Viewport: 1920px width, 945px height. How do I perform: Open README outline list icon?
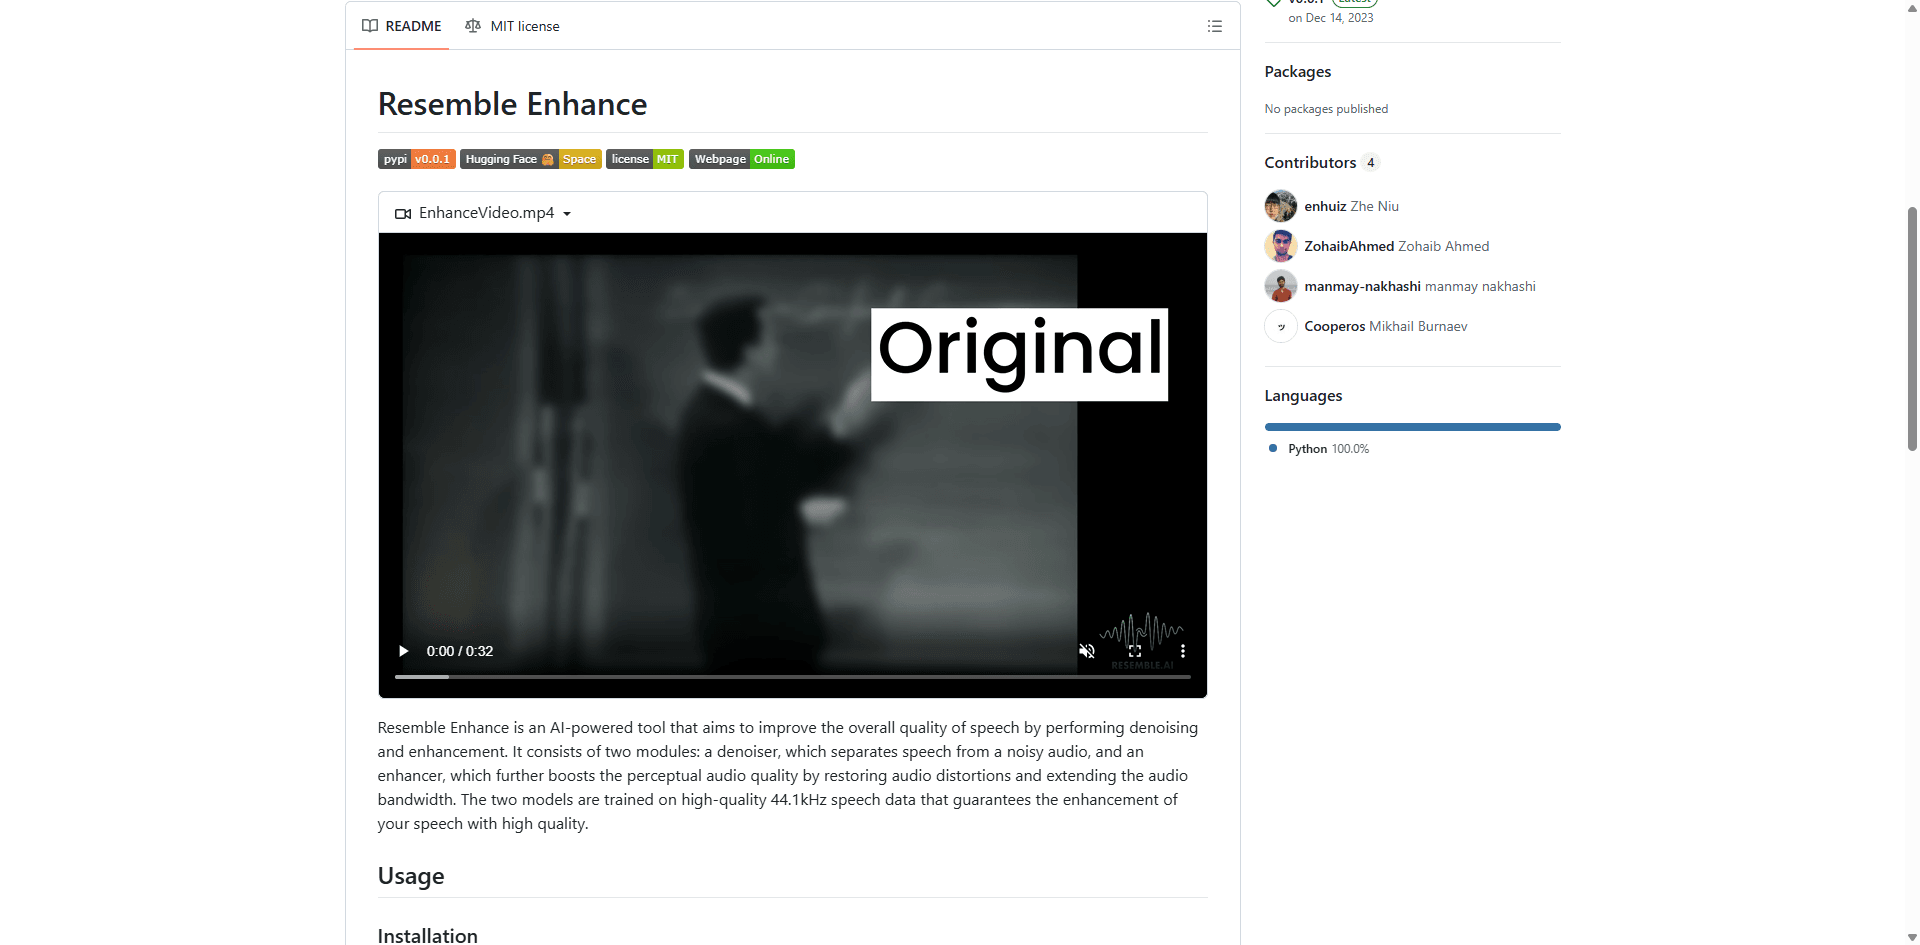click(x=1214, y=26)
